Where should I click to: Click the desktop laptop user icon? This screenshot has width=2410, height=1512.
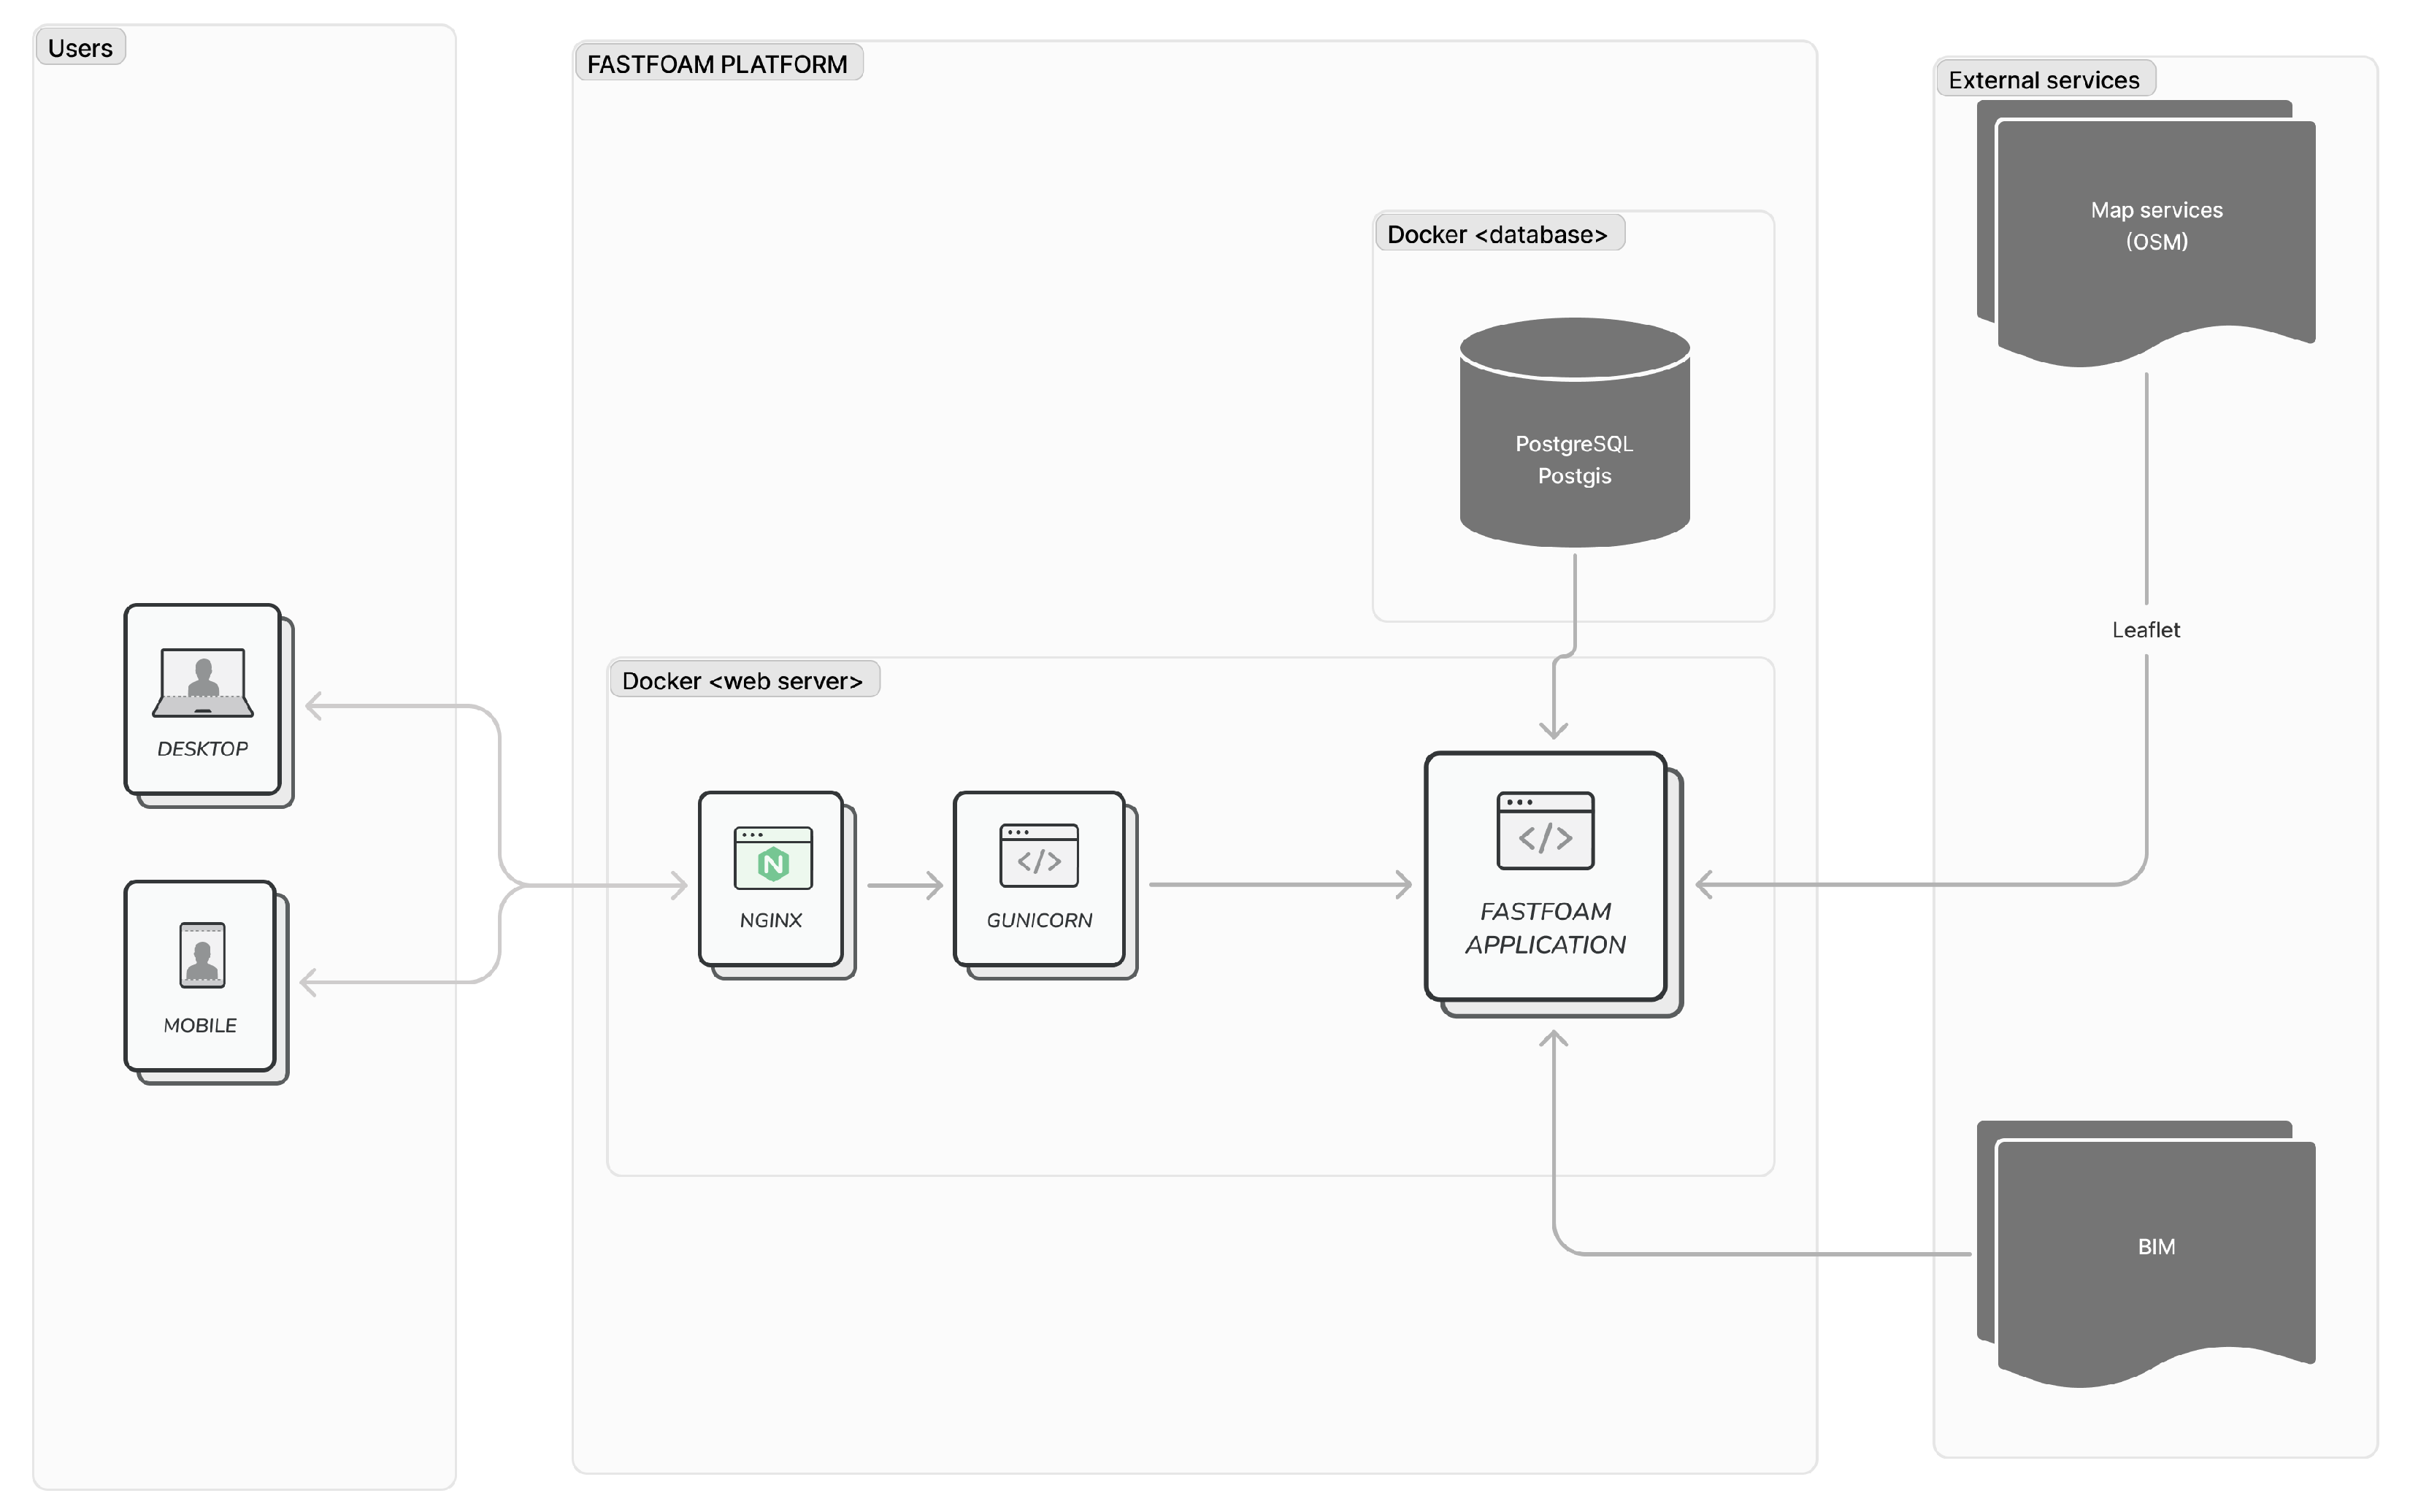203,682
